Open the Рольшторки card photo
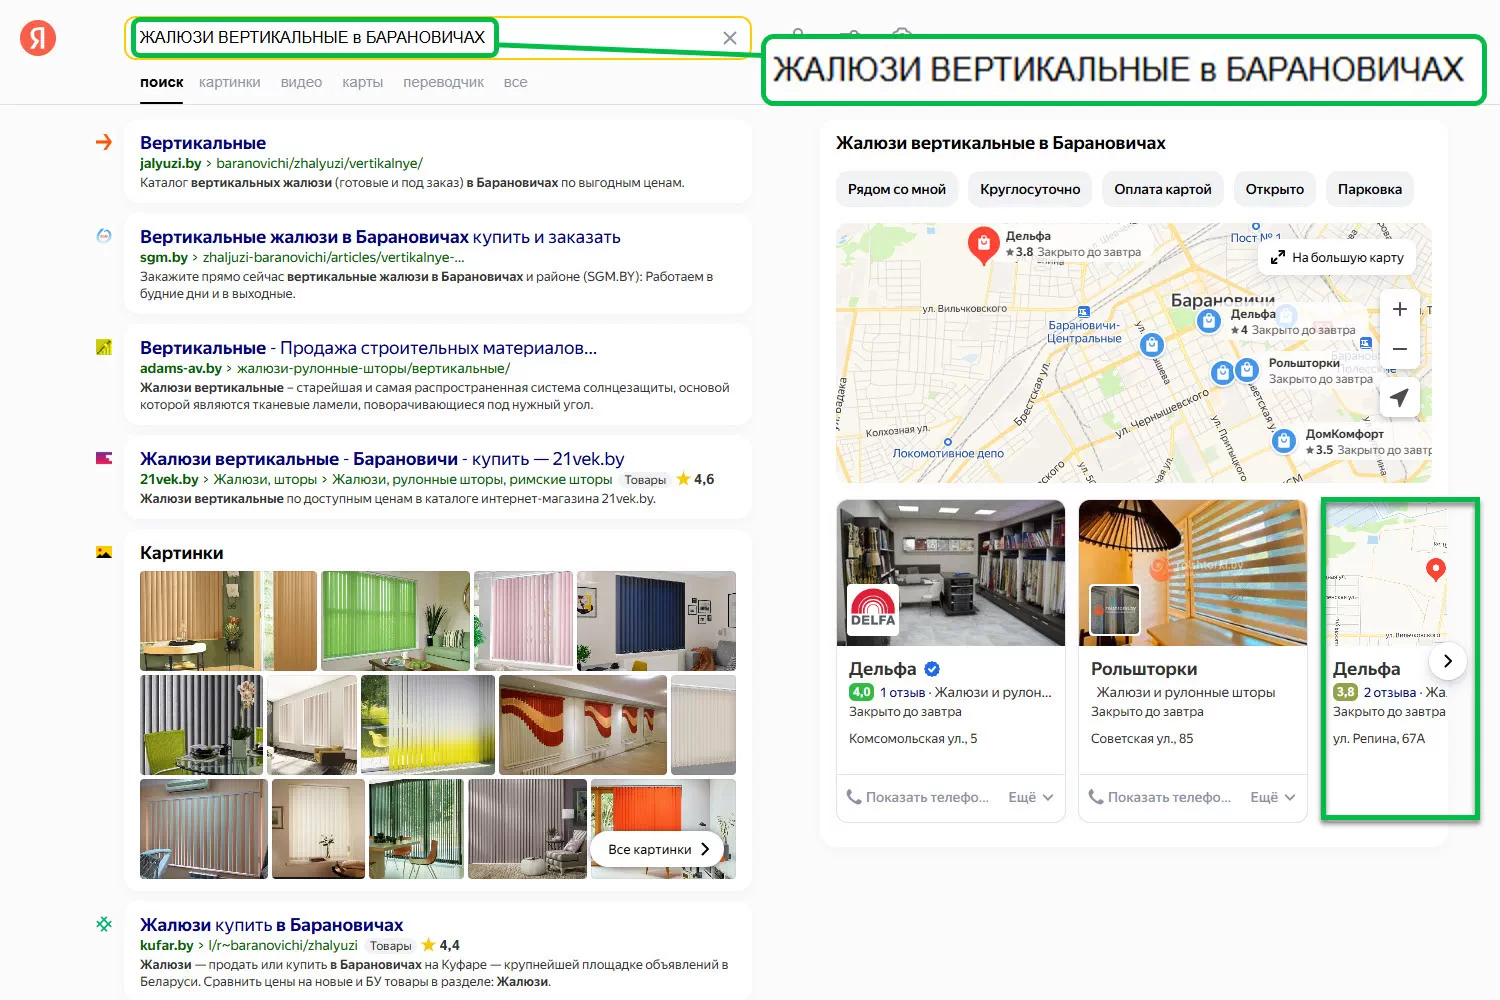 click(x=1193, y=573)
